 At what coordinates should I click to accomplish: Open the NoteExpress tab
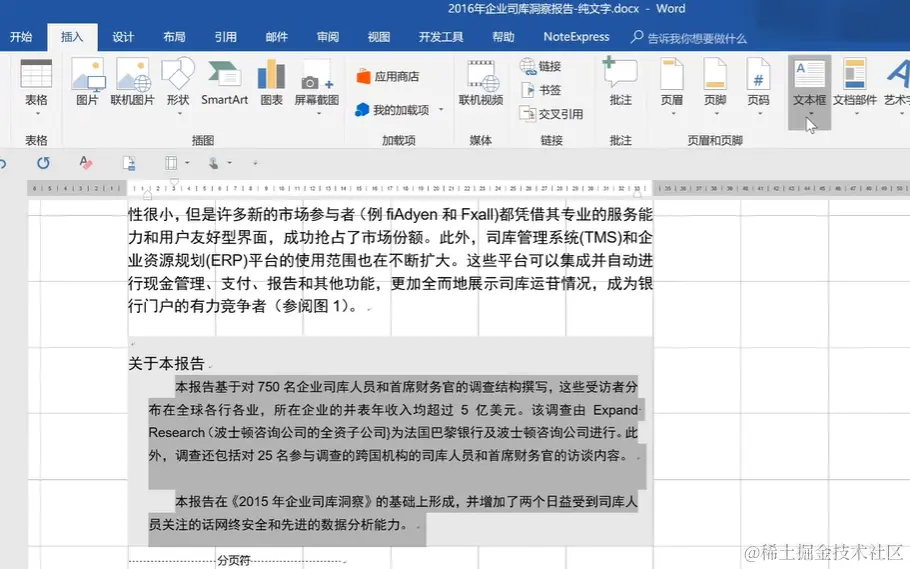576,37
